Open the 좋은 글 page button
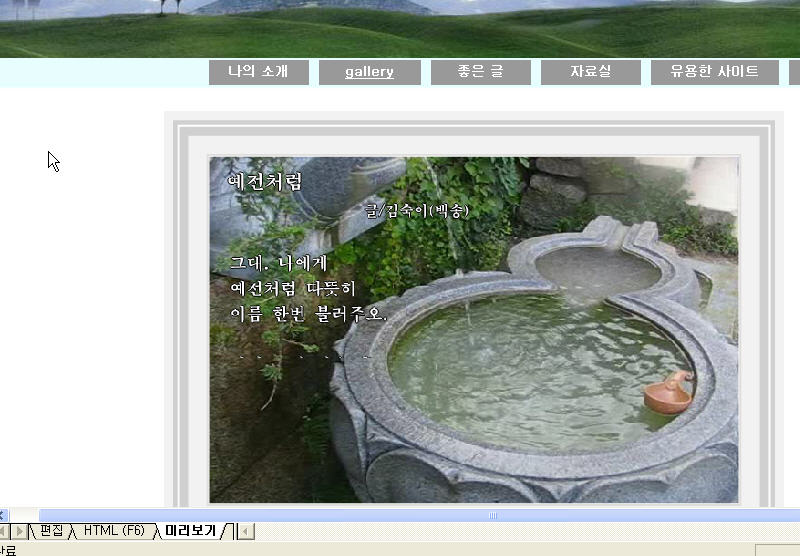This screenshot has height=556, width=800. tap(481, 72)
